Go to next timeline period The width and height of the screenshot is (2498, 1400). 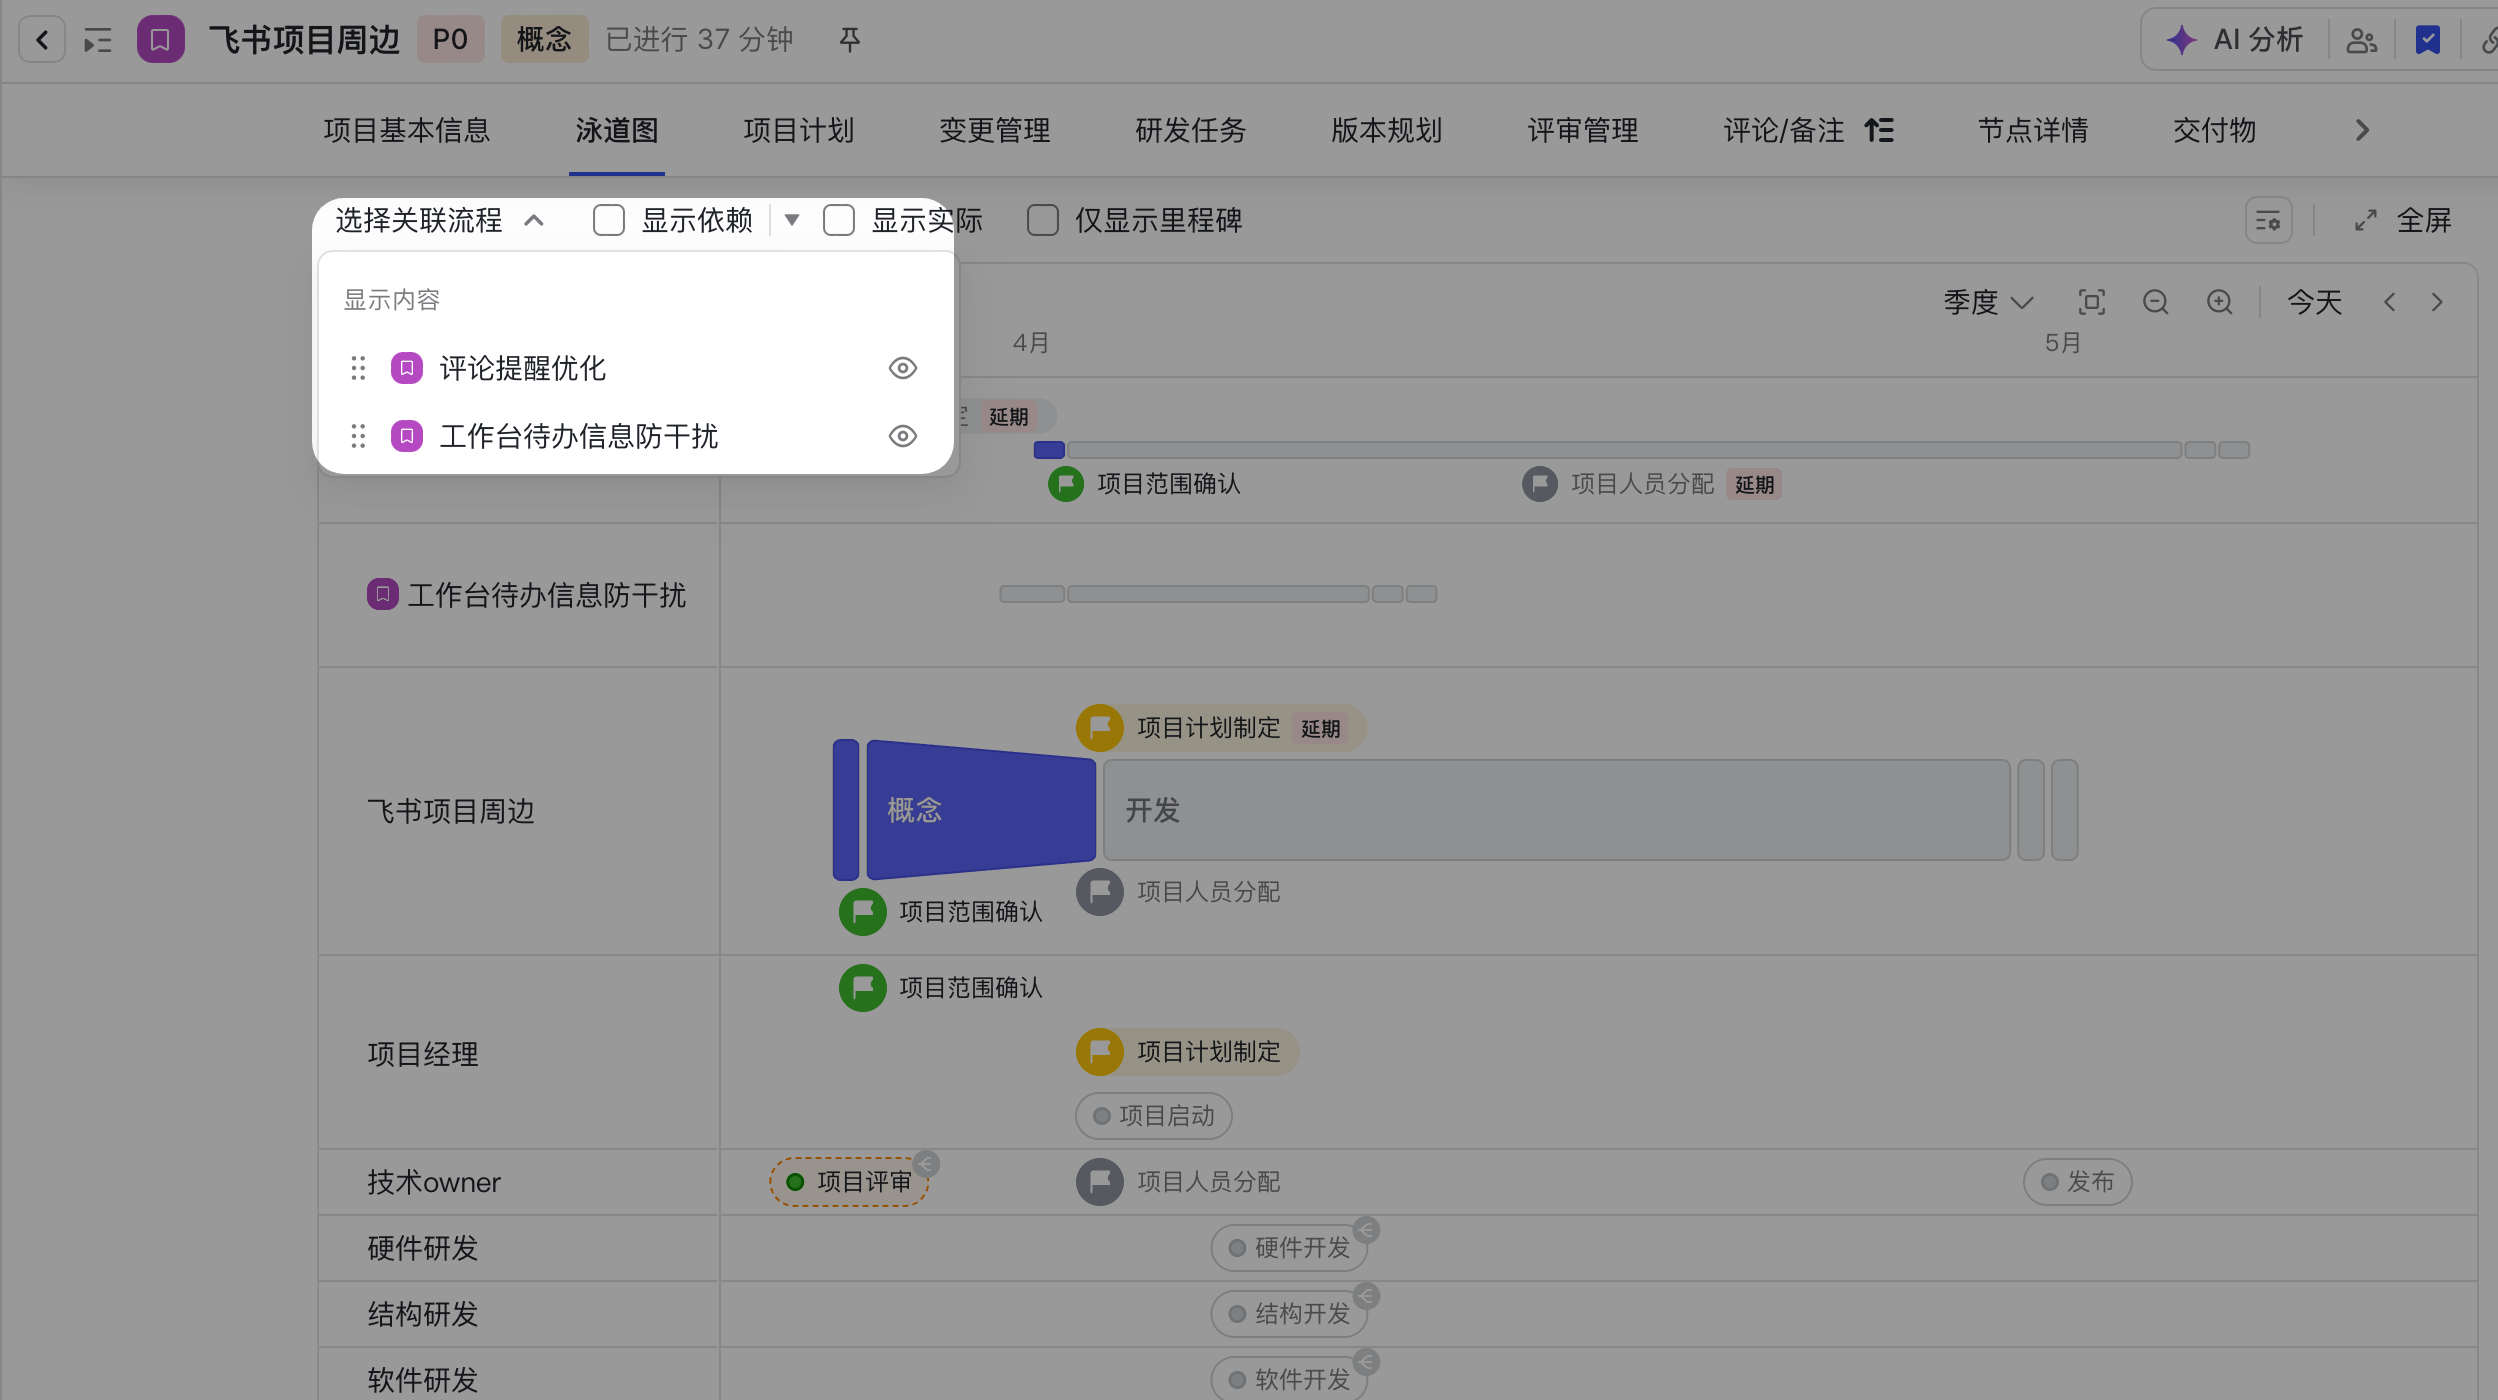pyautogui.click(x=2438, y=302)
